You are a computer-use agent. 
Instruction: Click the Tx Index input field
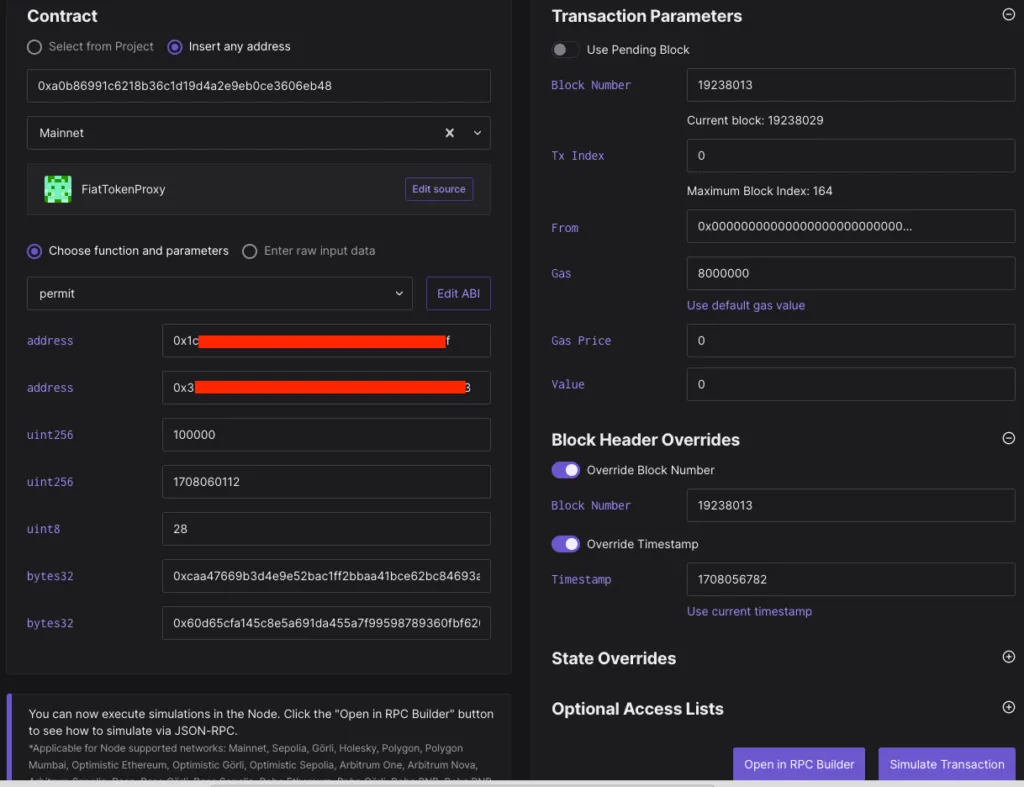coord(851,155)
